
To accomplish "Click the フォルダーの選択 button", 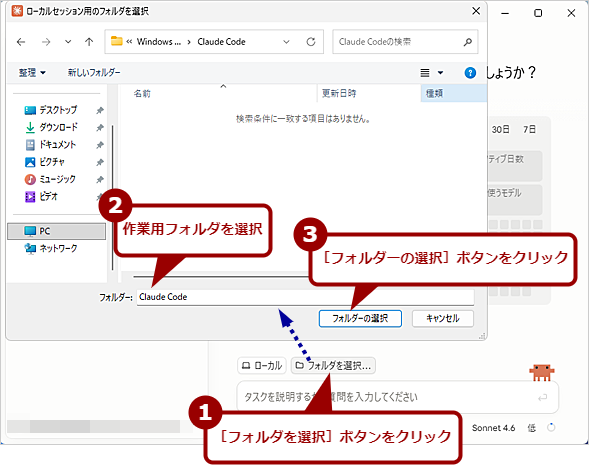I will click(x=360, y=319).
